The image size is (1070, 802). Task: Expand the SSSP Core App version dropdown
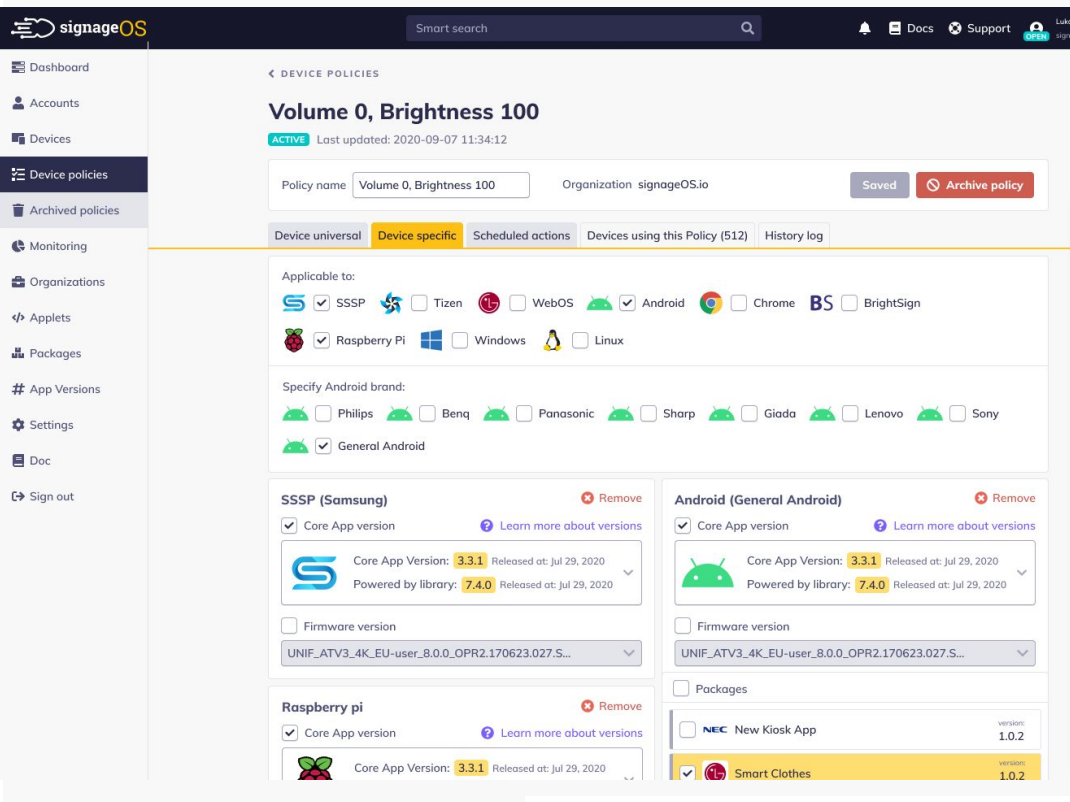(628, 573)
